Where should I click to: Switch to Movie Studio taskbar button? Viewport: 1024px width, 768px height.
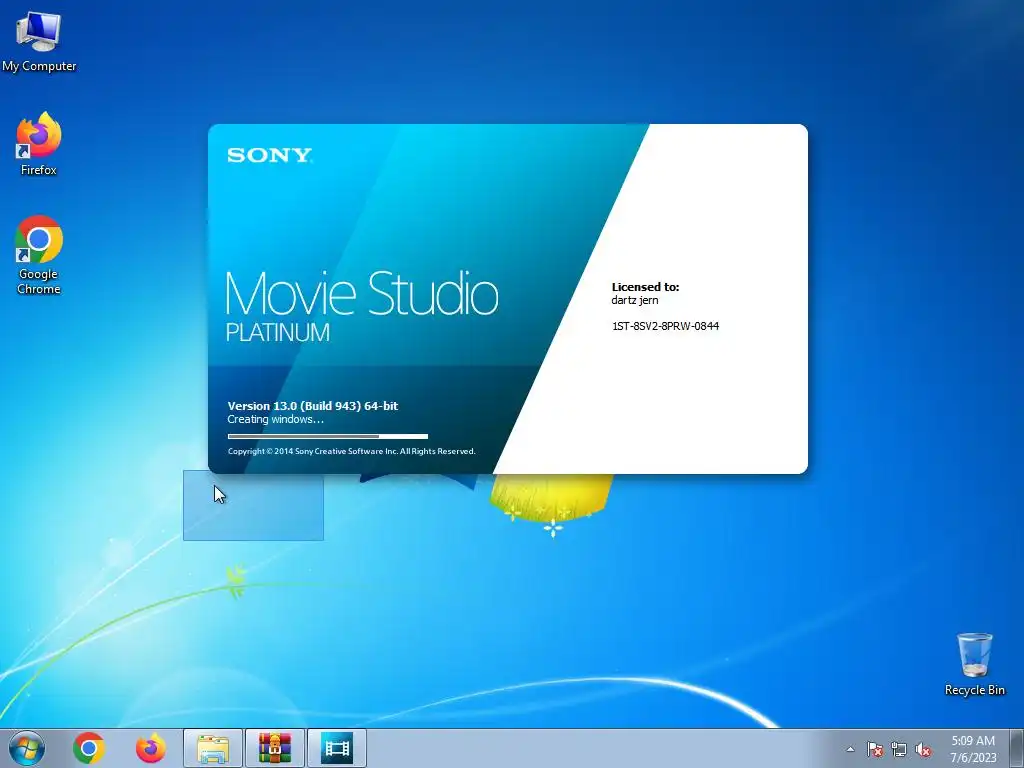click(x=337, y=748)
